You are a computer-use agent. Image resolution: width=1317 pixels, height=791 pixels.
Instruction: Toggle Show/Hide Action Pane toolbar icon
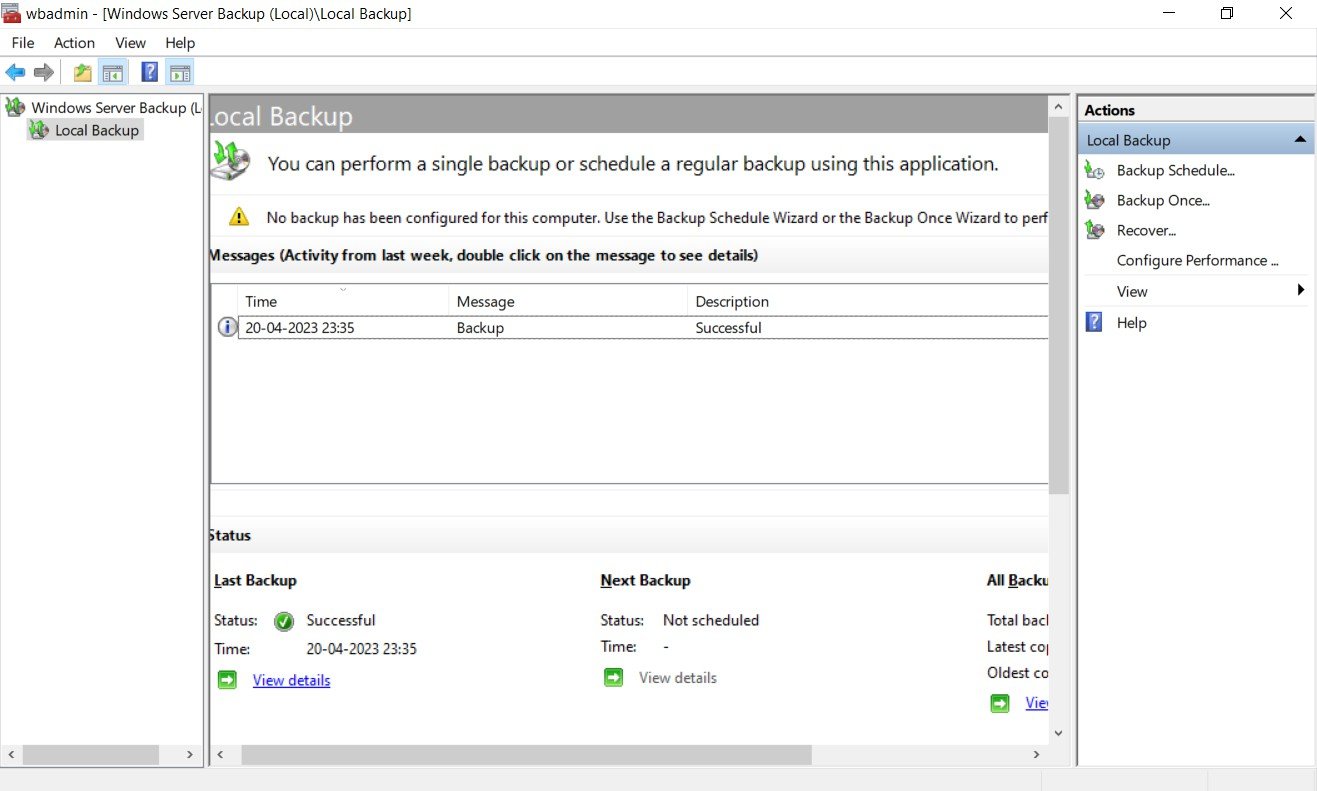180,72
